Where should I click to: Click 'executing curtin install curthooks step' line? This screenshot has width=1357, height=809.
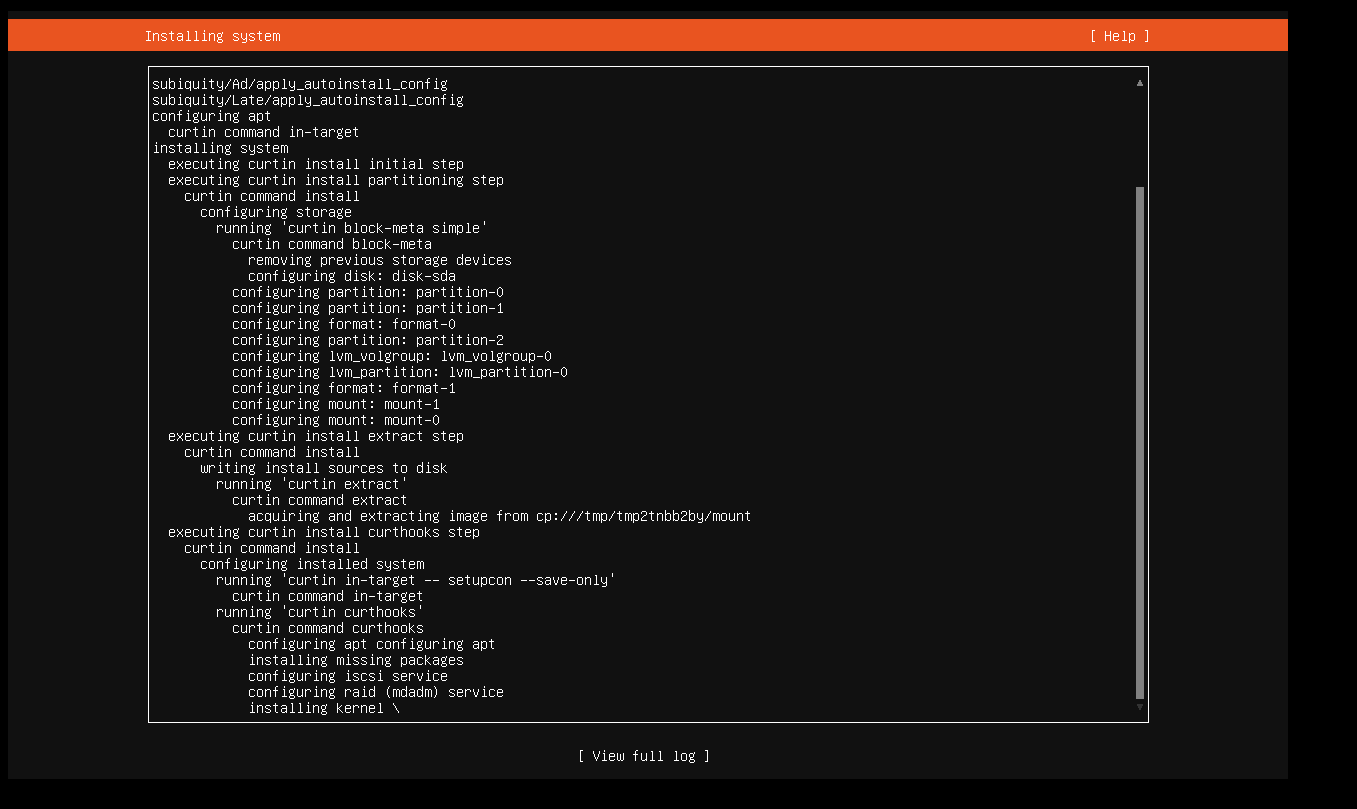pyautogui.click(x=324, y=532)
